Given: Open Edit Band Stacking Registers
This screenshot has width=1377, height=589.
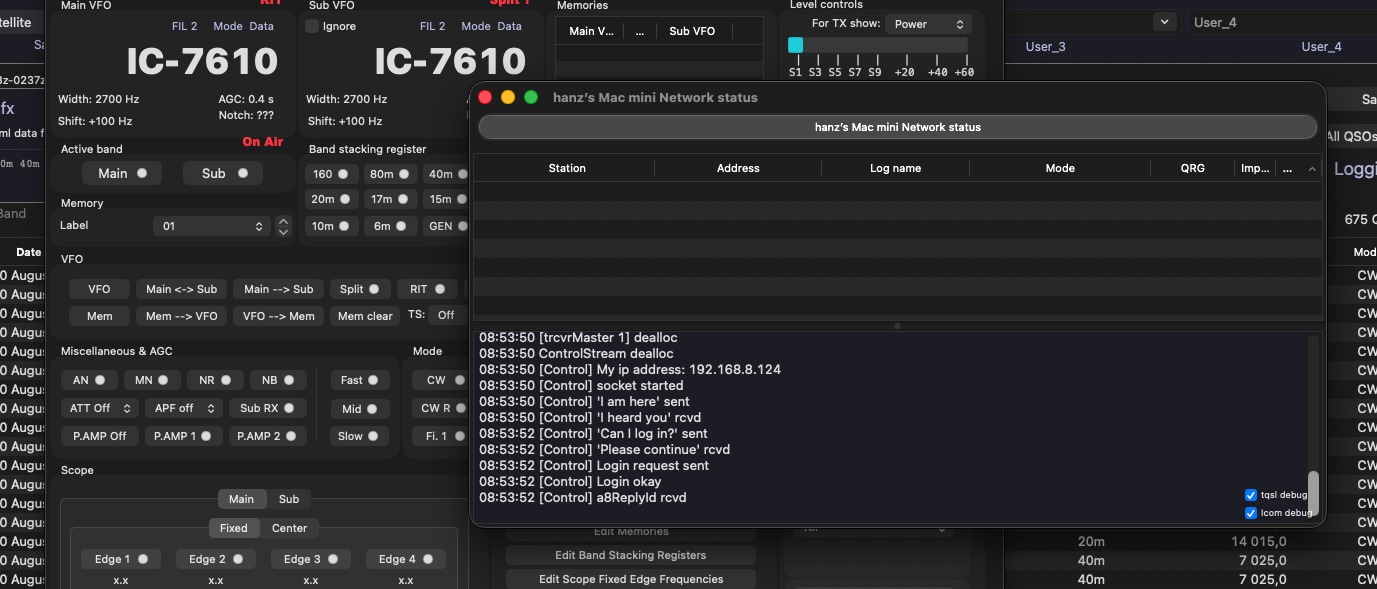Looking at the screenshot, I should (x=630, y=555).
